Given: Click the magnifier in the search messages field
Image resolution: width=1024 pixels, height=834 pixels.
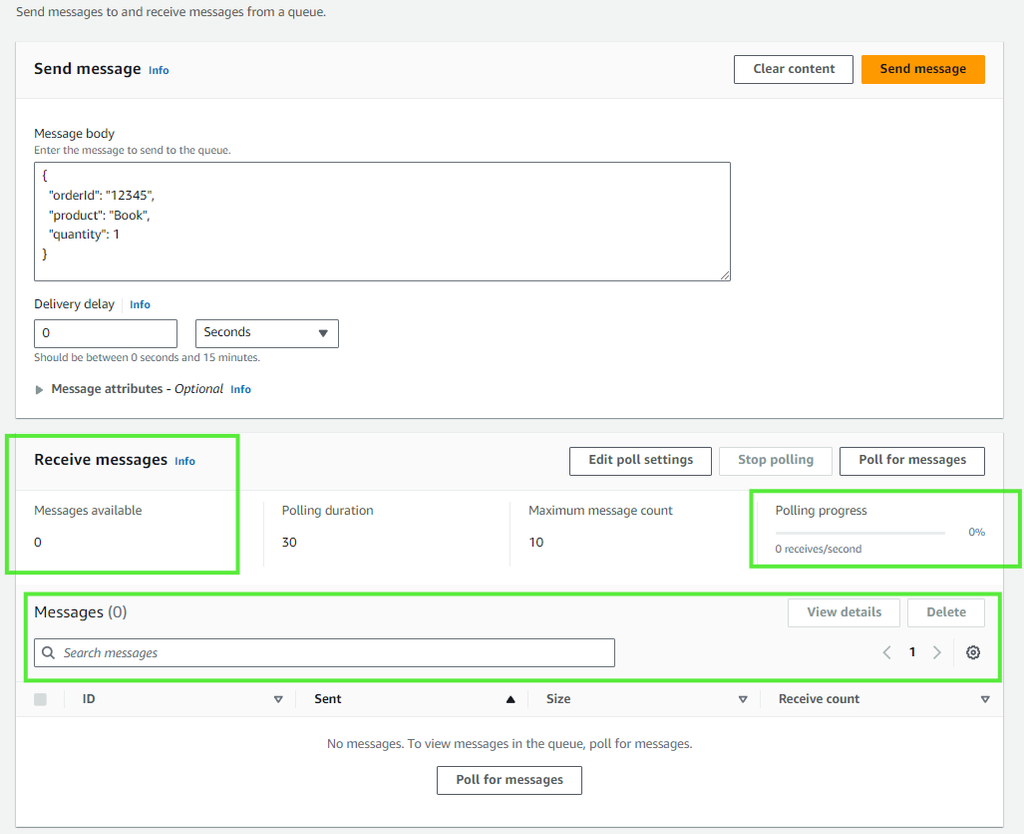Looking at the screenshot, I should (48, 652).
